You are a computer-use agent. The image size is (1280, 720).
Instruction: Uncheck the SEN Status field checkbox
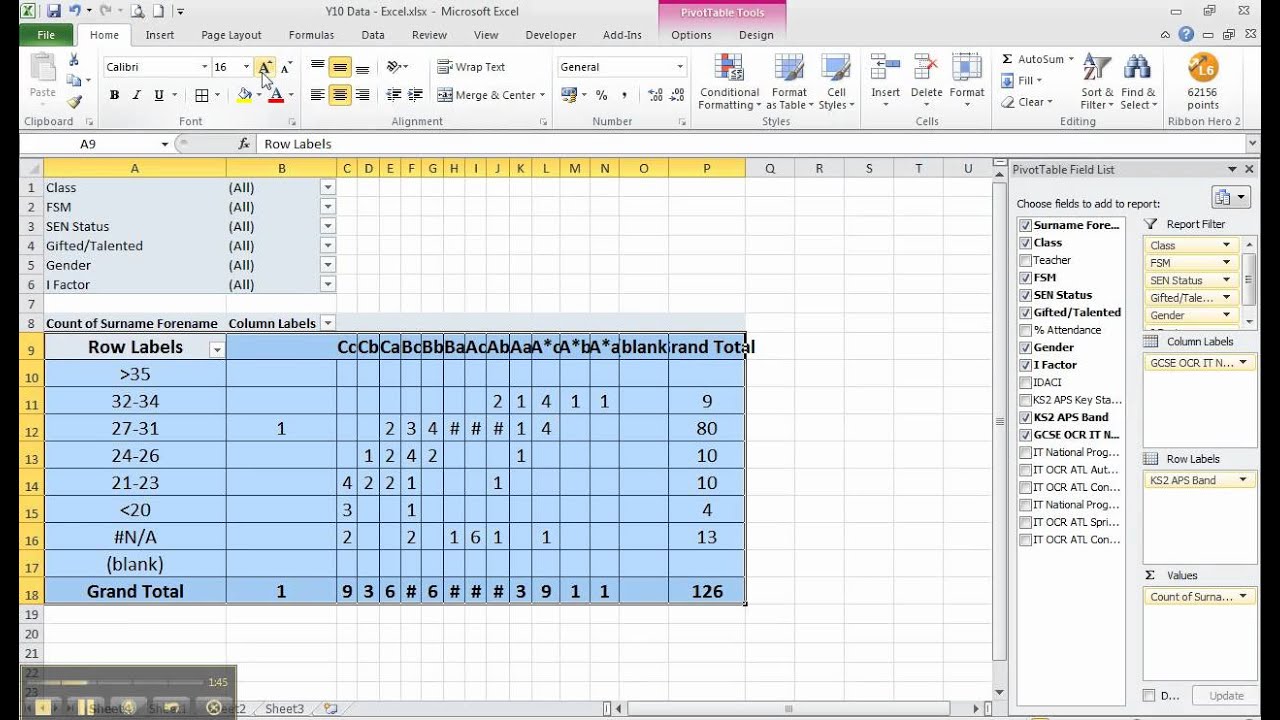click(x=1025, y=295)
